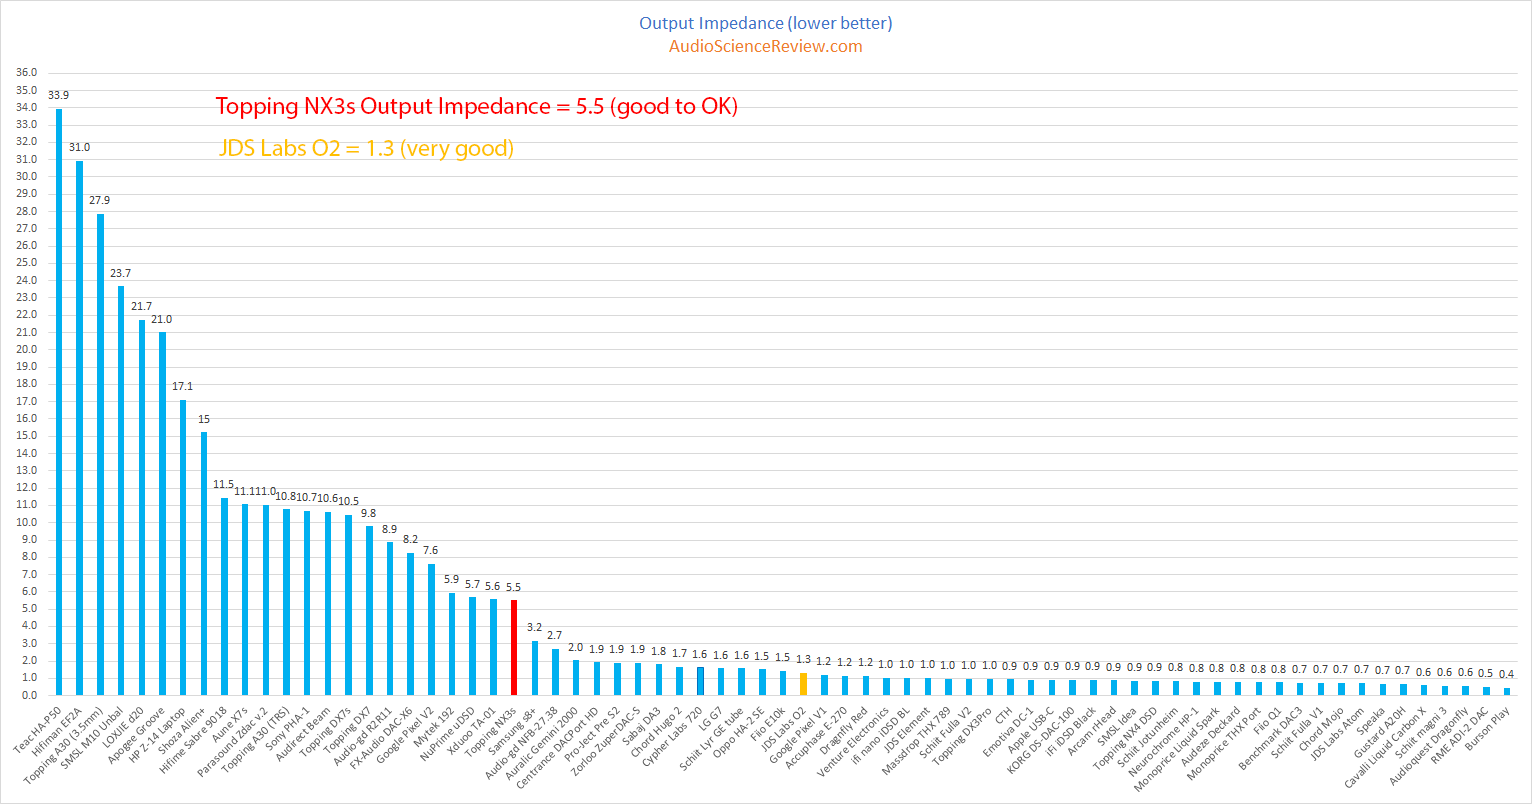Select the 3.2 value label

(x=535, y=626)
